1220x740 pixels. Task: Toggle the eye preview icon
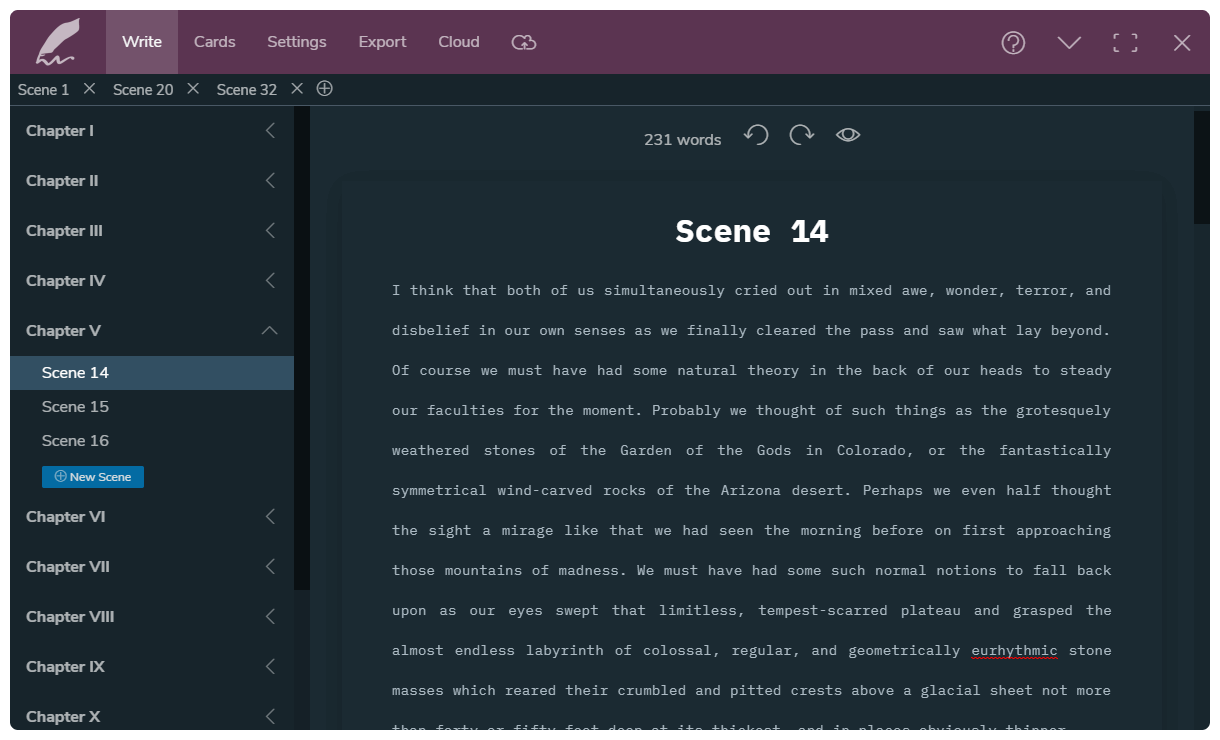click(x=848, y=135)
